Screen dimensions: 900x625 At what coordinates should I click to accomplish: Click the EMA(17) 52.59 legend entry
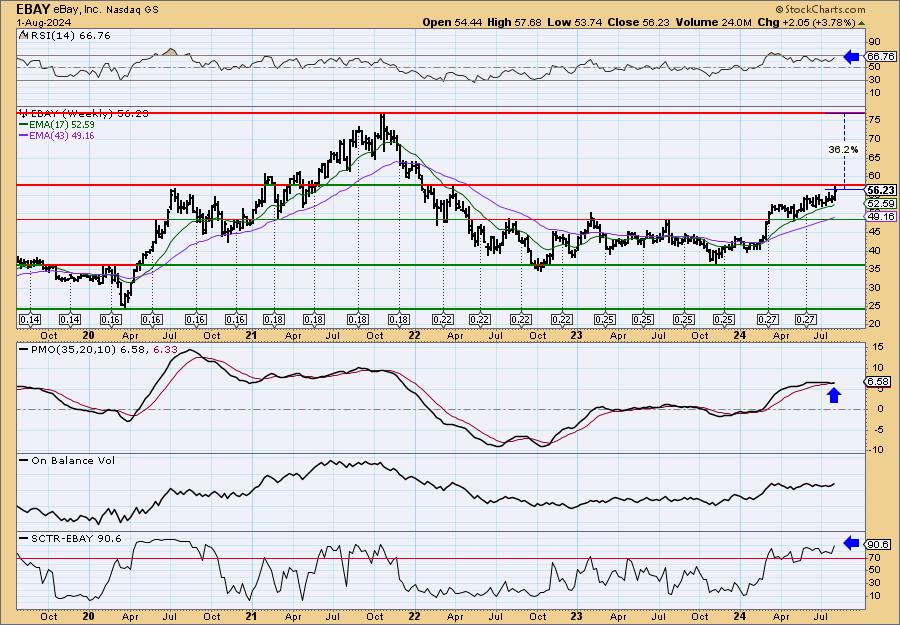(x=57, y=125)
